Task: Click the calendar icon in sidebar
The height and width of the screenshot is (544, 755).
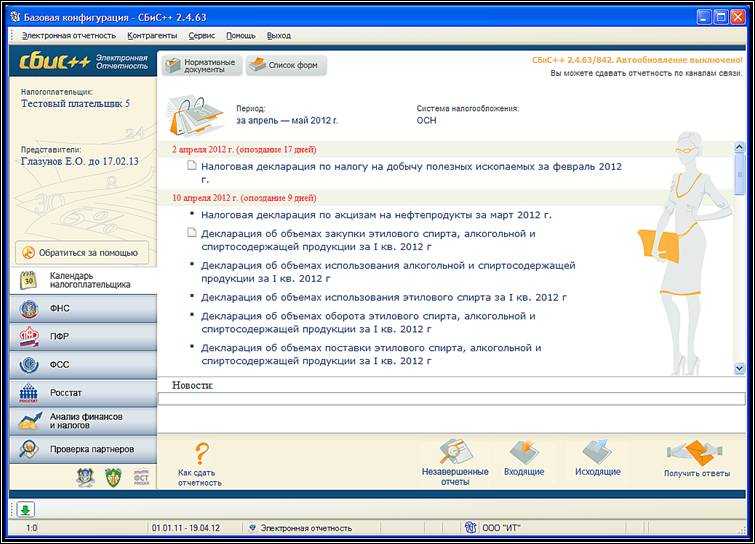Action: (x=29, y=280)
